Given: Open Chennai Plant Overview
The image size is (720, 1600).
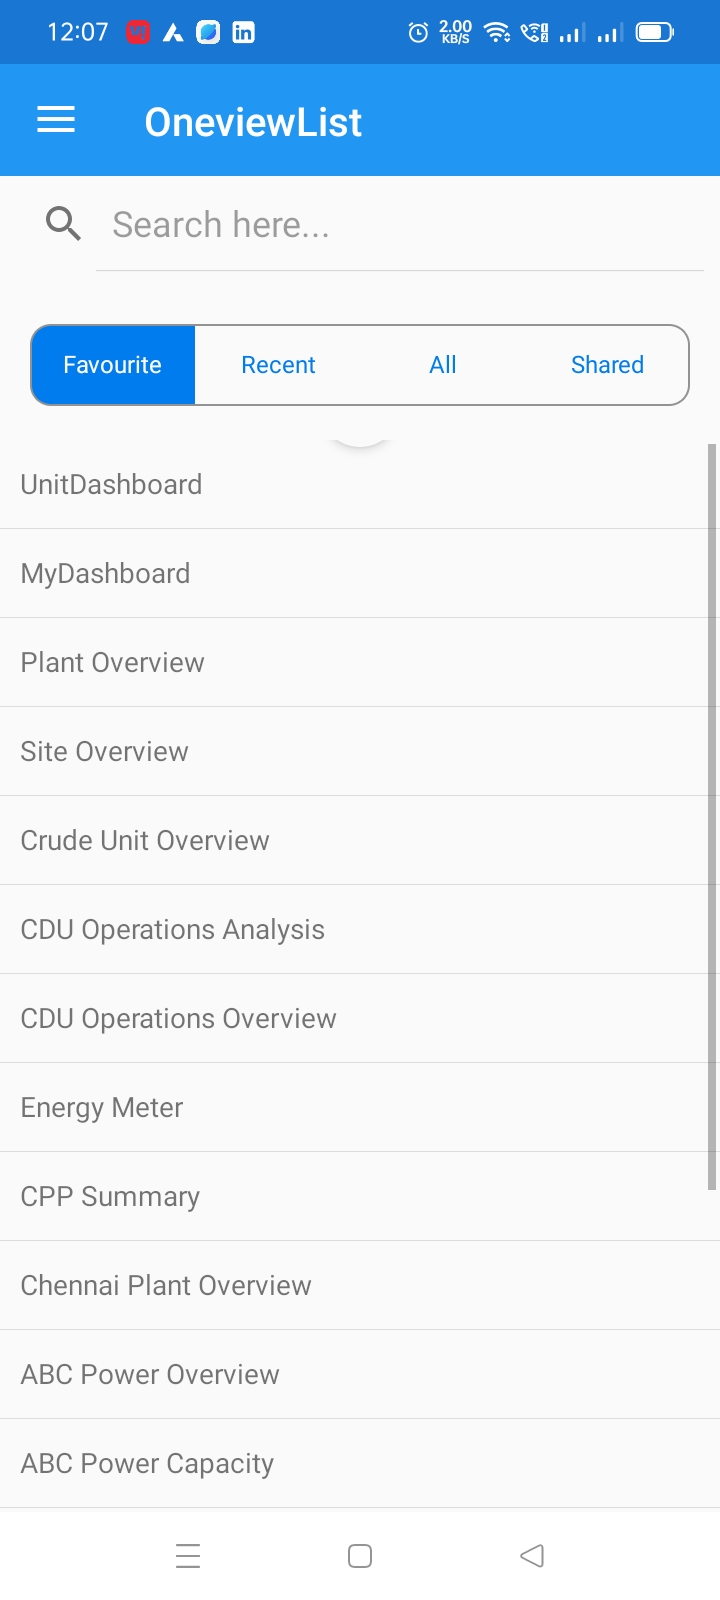Looking at the screenshot, I should click(360, 1286).
